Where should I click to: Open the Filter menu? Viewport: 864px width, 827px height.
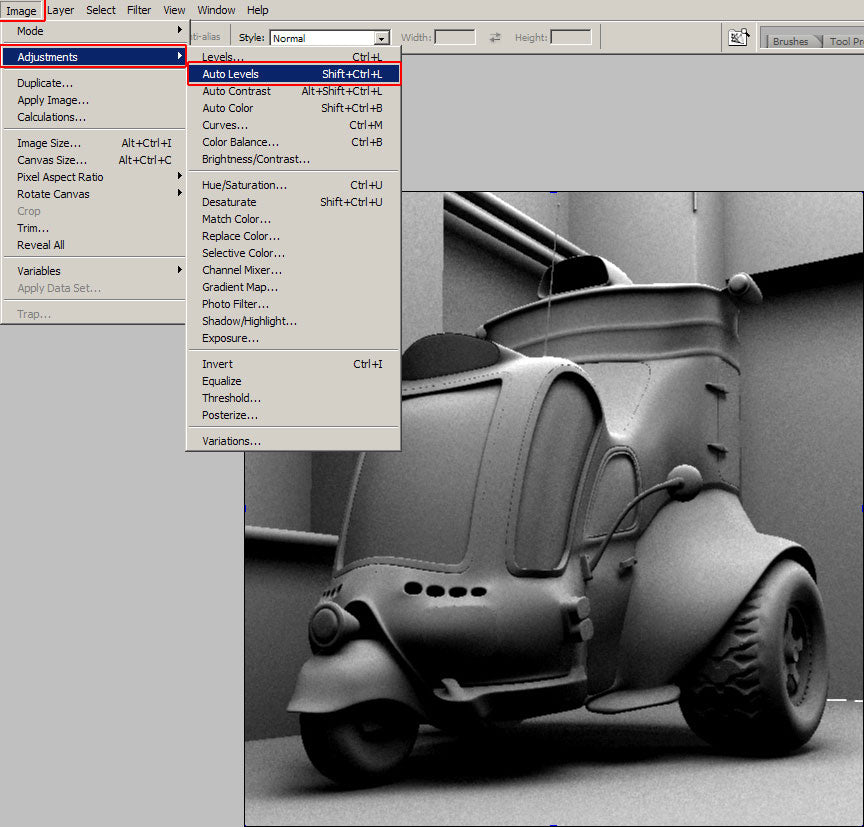coord(138,10)
